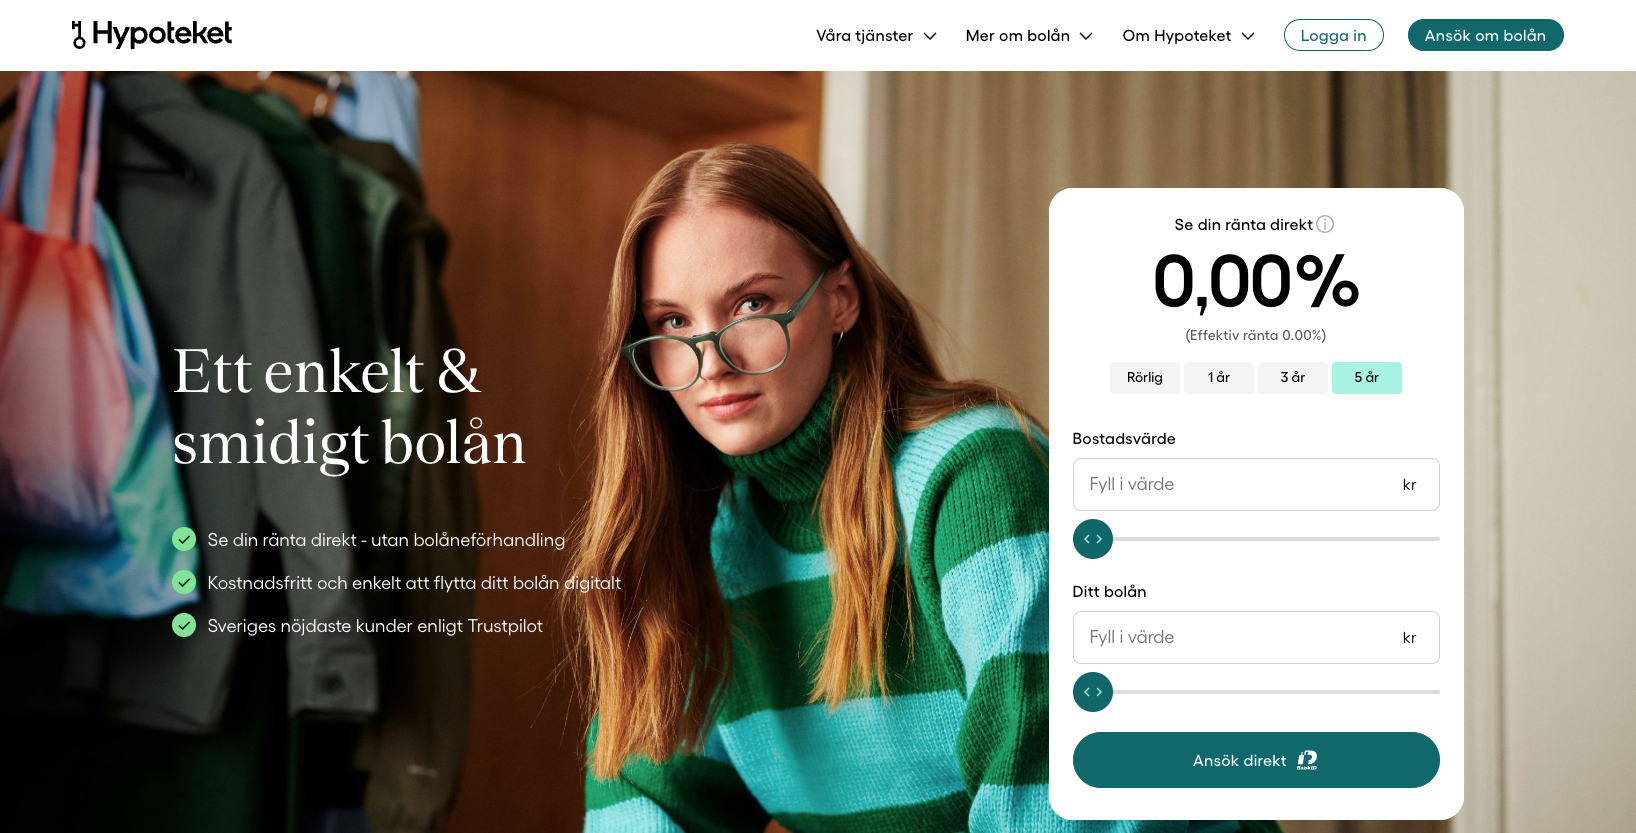Expand the 'Våra tjänster' dropdown menu

(876, 36)
